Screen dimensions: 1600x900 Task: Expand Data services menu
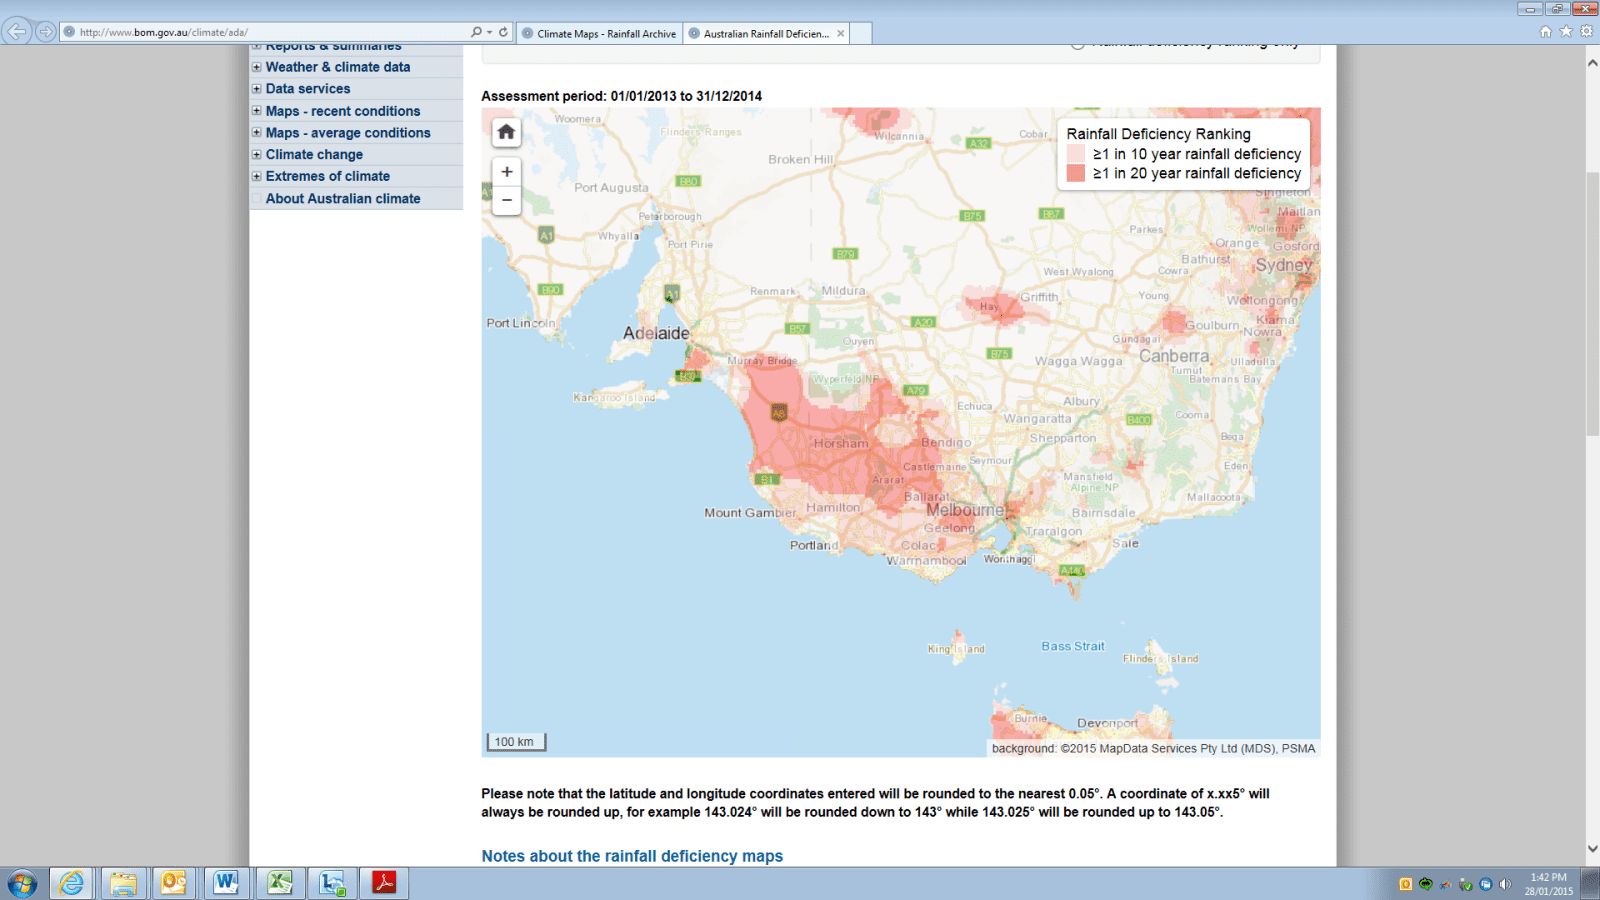(x=256, y=89)
